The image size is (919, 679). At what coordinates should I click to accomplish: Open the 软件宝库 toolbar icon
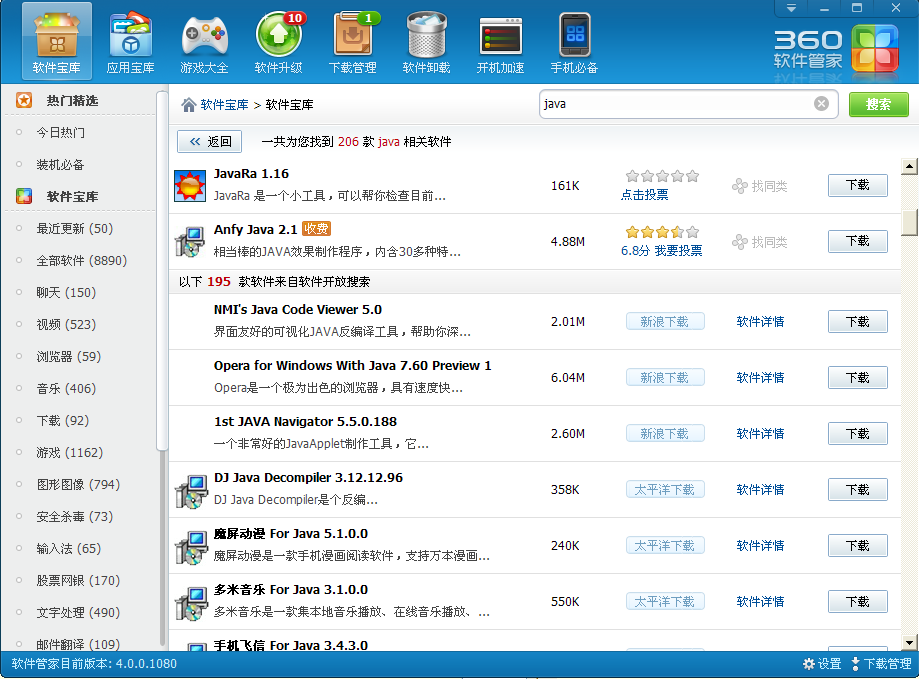pos(57,41)
